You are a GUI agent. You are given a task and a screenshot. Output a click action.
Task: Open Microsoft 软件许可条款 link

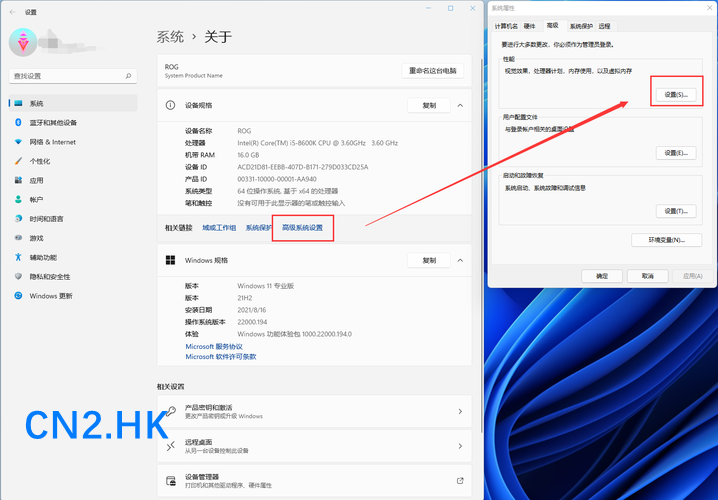pos(221,357)
